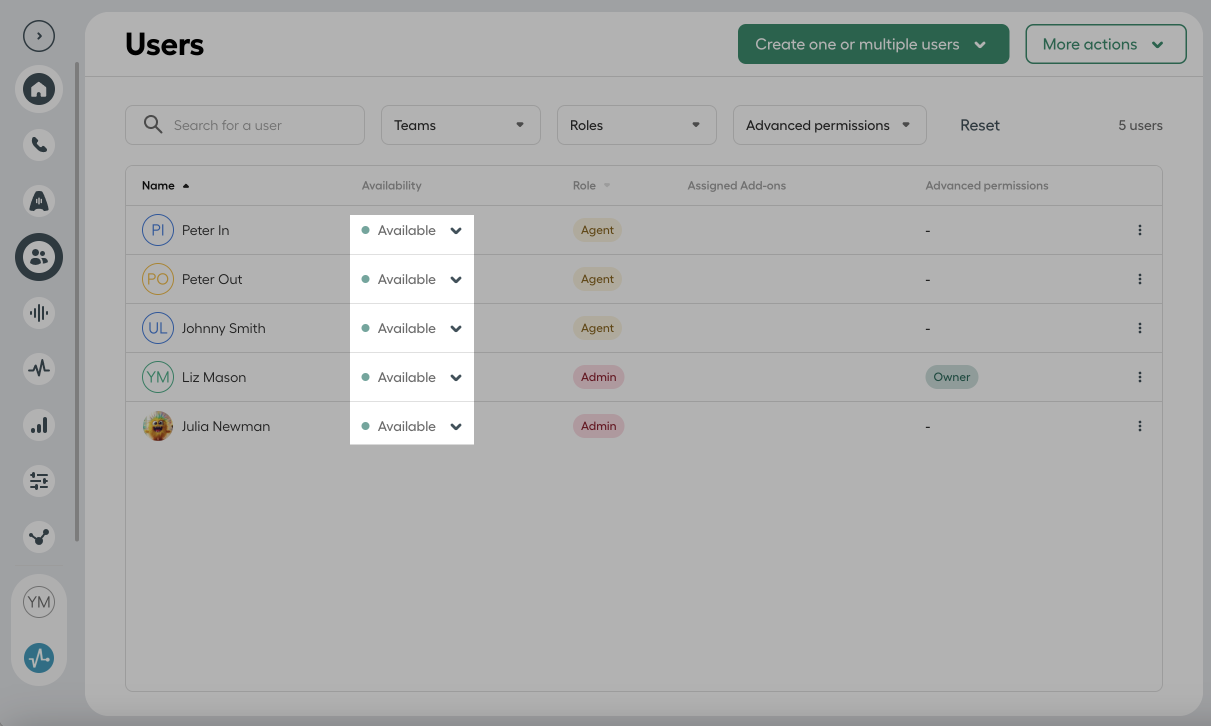Open the Home icon in sidebar
The width and height of the screenshot is (1211, 726).
[39, 90]
